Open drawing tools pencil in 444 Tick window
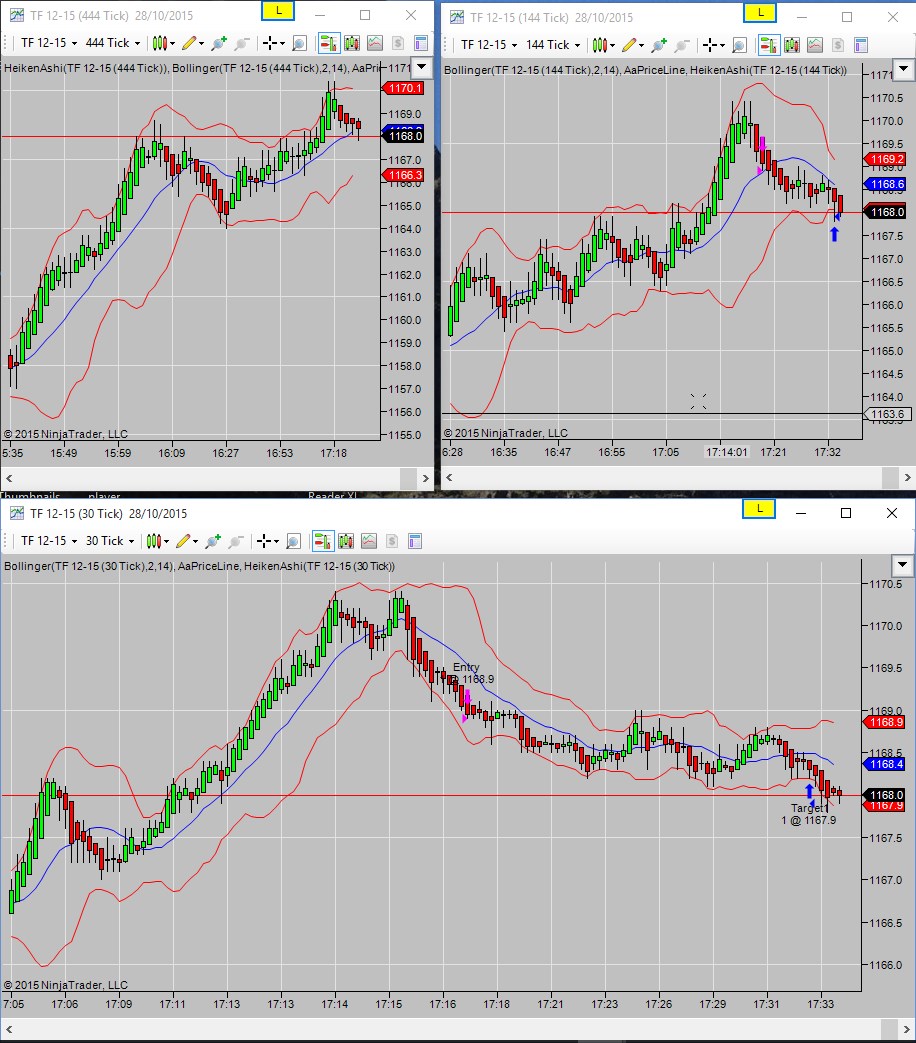This screenshot has width=916, height=1043. (192, 43)
